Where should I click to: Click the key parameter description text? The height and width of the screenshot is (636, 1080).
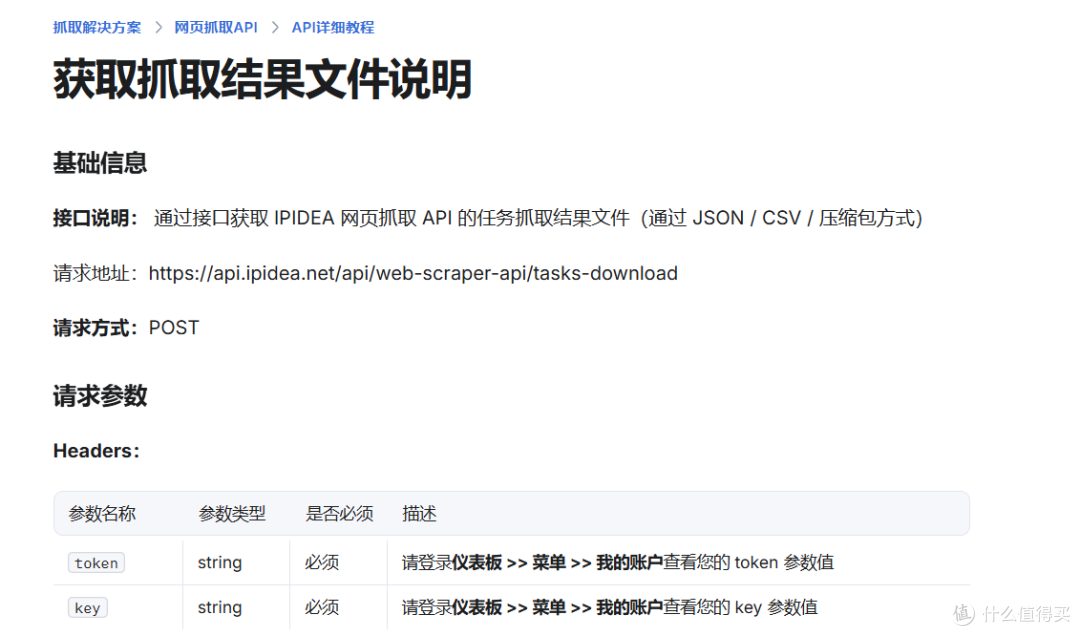point(610,608)
